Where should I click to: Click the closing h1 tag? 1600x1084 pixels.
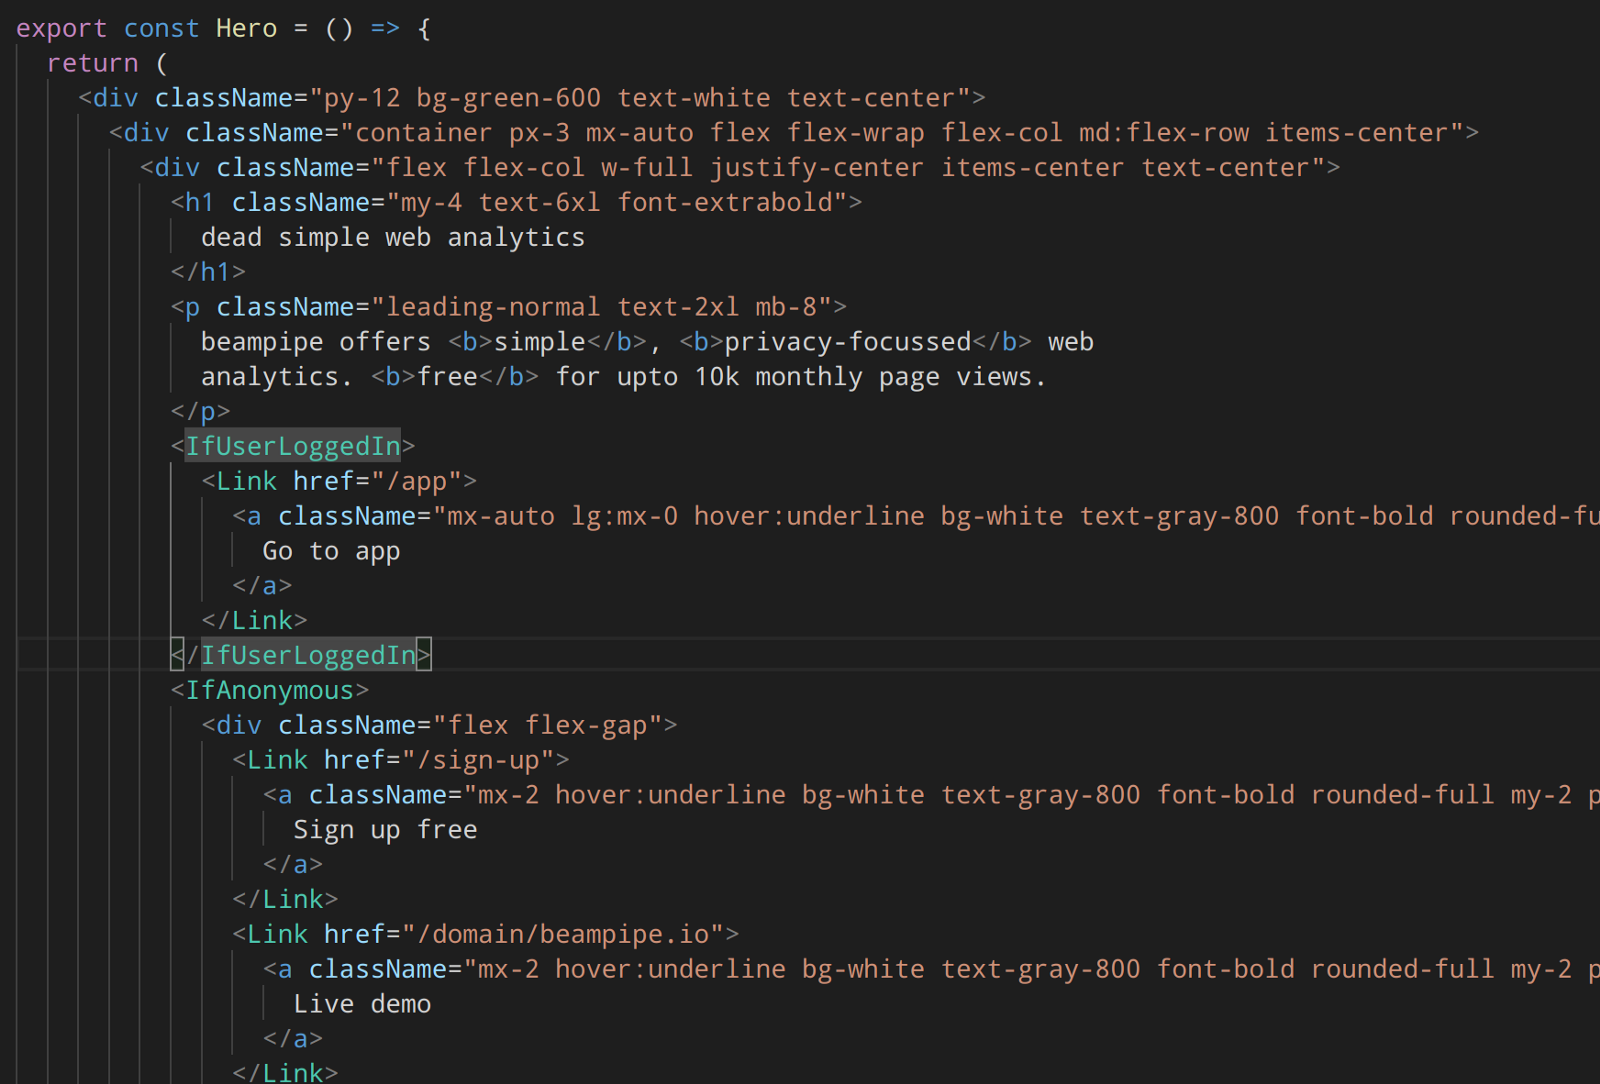[208, 272]
